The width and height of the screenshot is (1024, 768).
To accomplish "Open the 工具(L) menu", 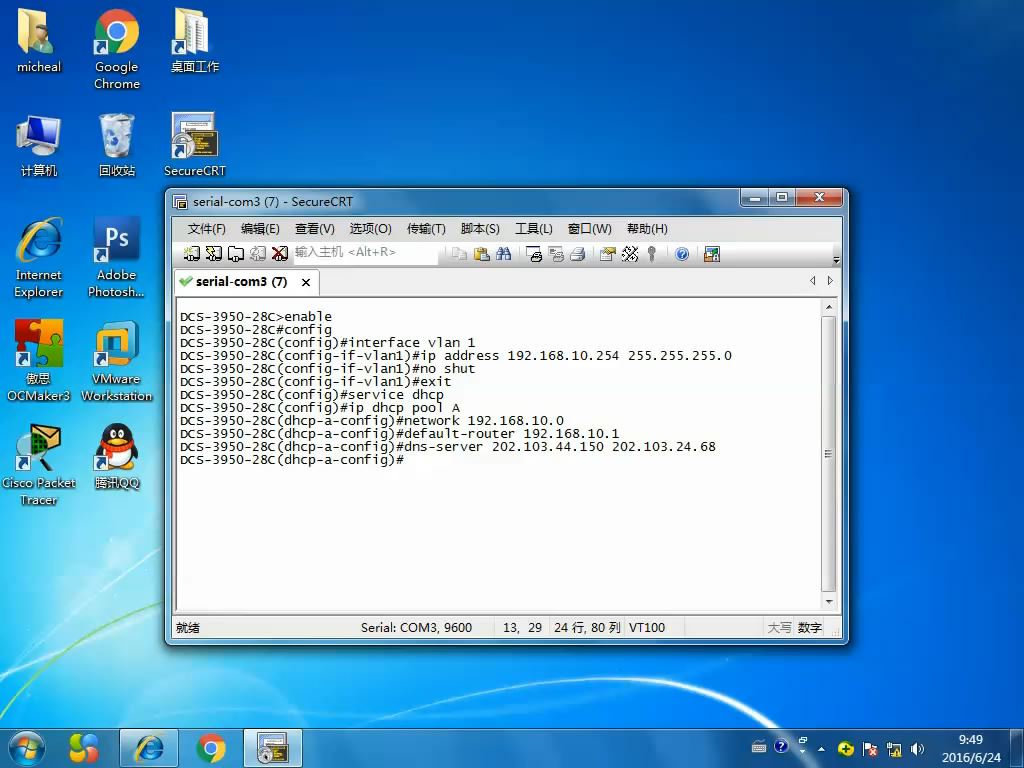I will tap(534, 229).
